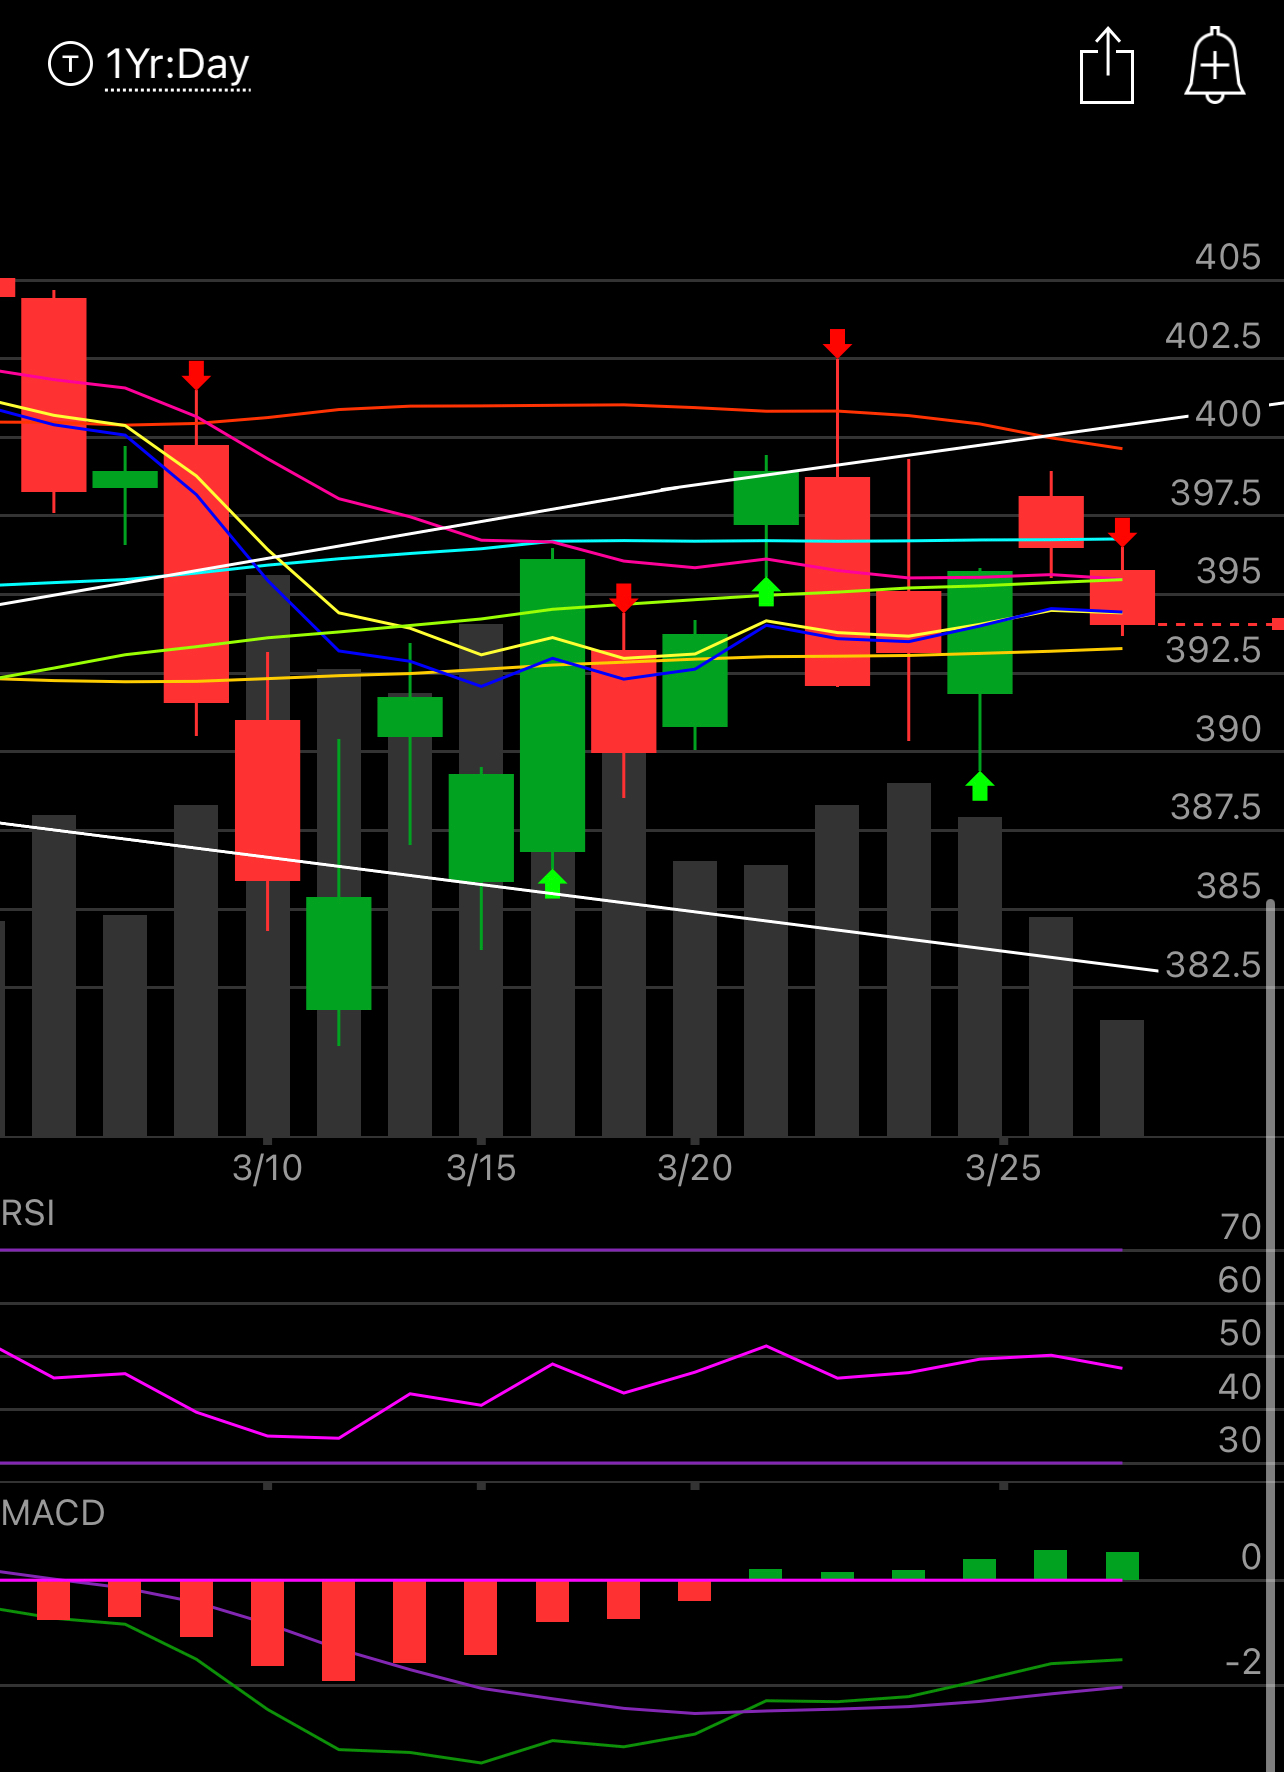Tap the red sell arrow on the last candle
1284x1772 pixels.
click(1123, 532)
